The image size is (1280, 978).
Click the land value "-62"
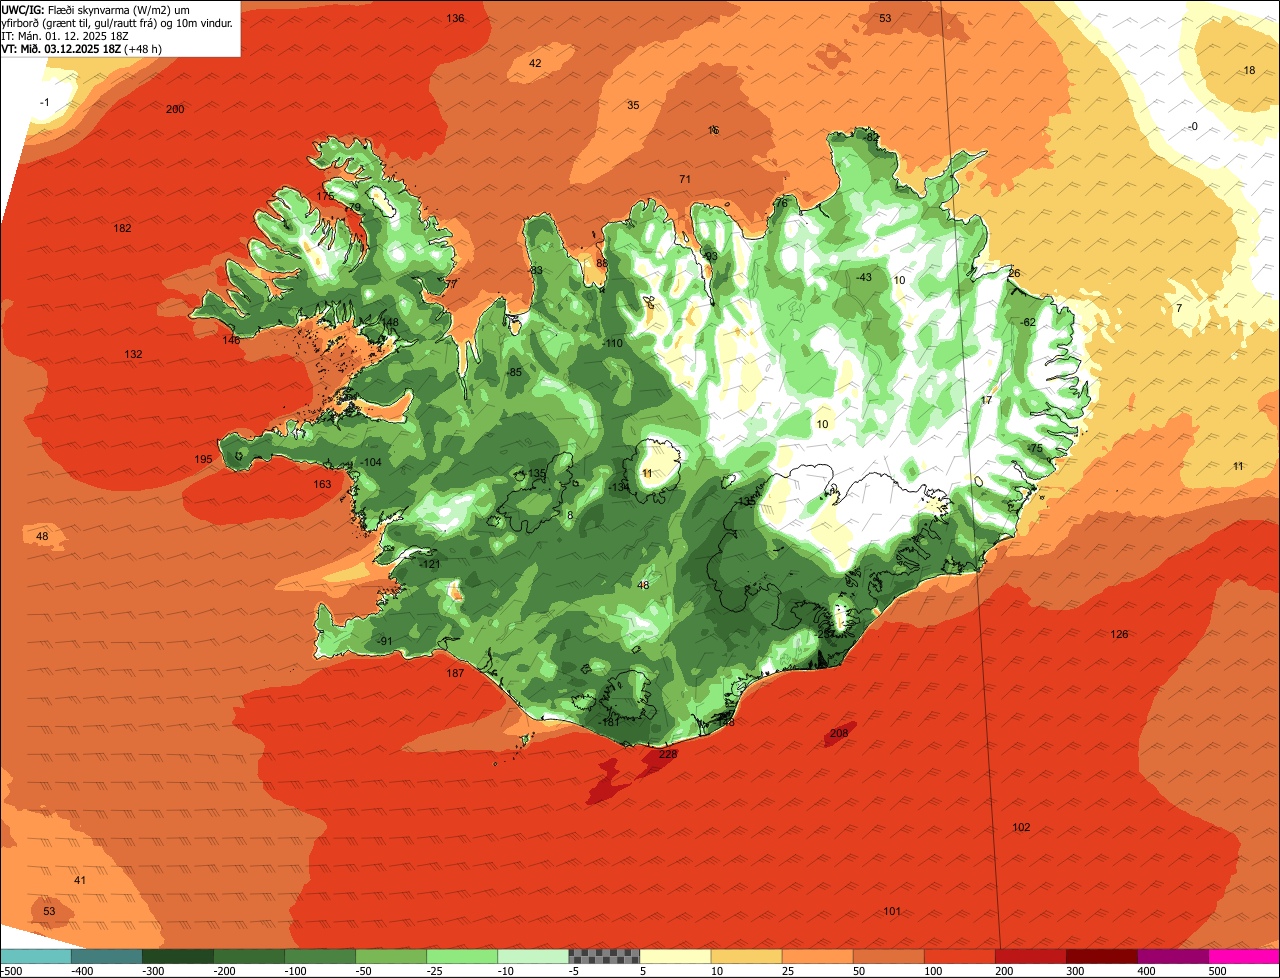(x=1028, y=322)
